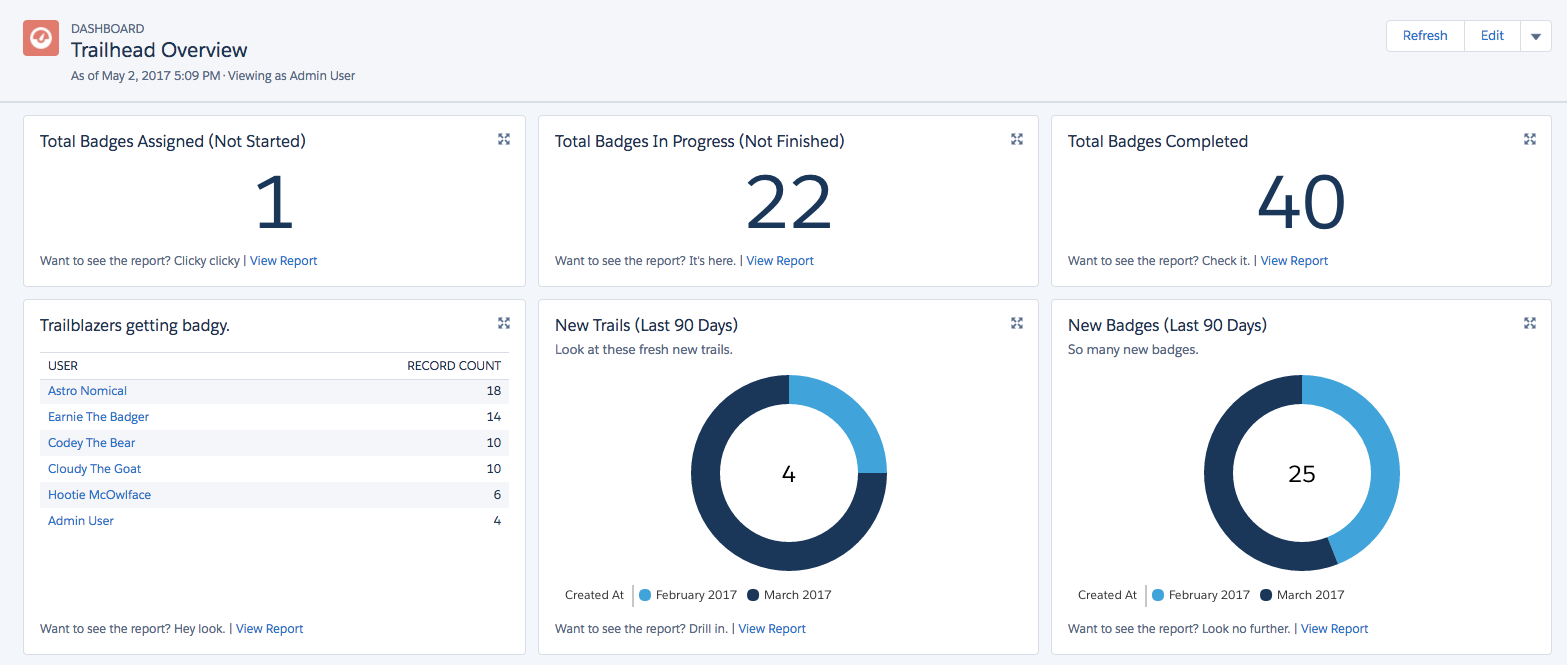Click the big number 1 metric
The width and height of the screenshot is (1567, 665).
tap(274, 203)
